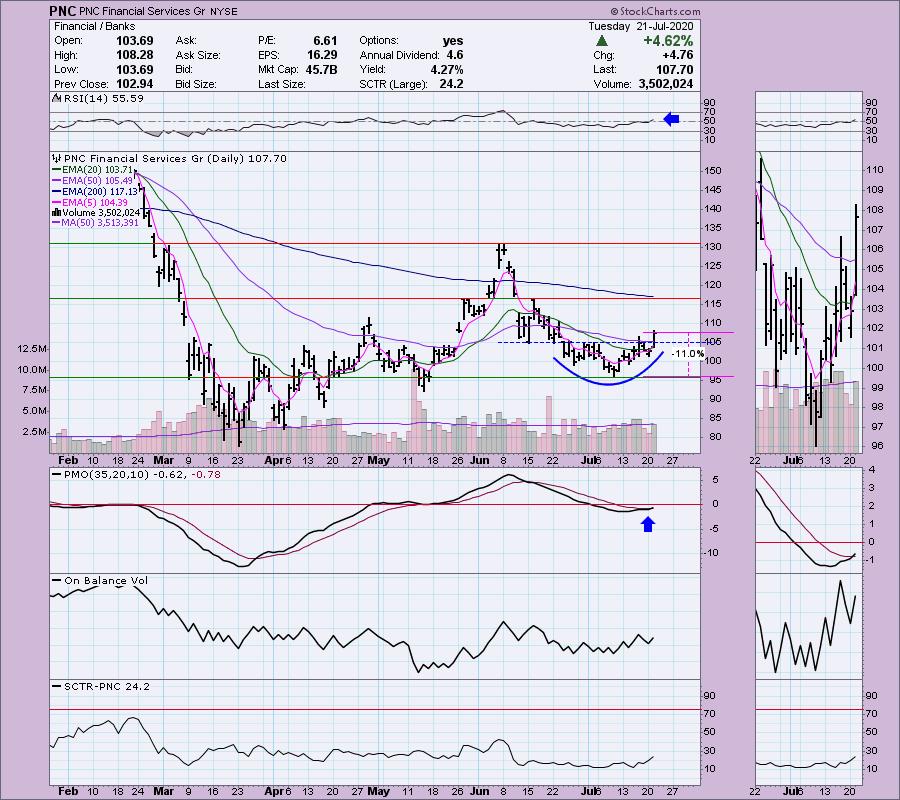Click the date Tuesday 21-Jul-2020
Viewport: 900px width, 800px height.
[x=641, y=26]
